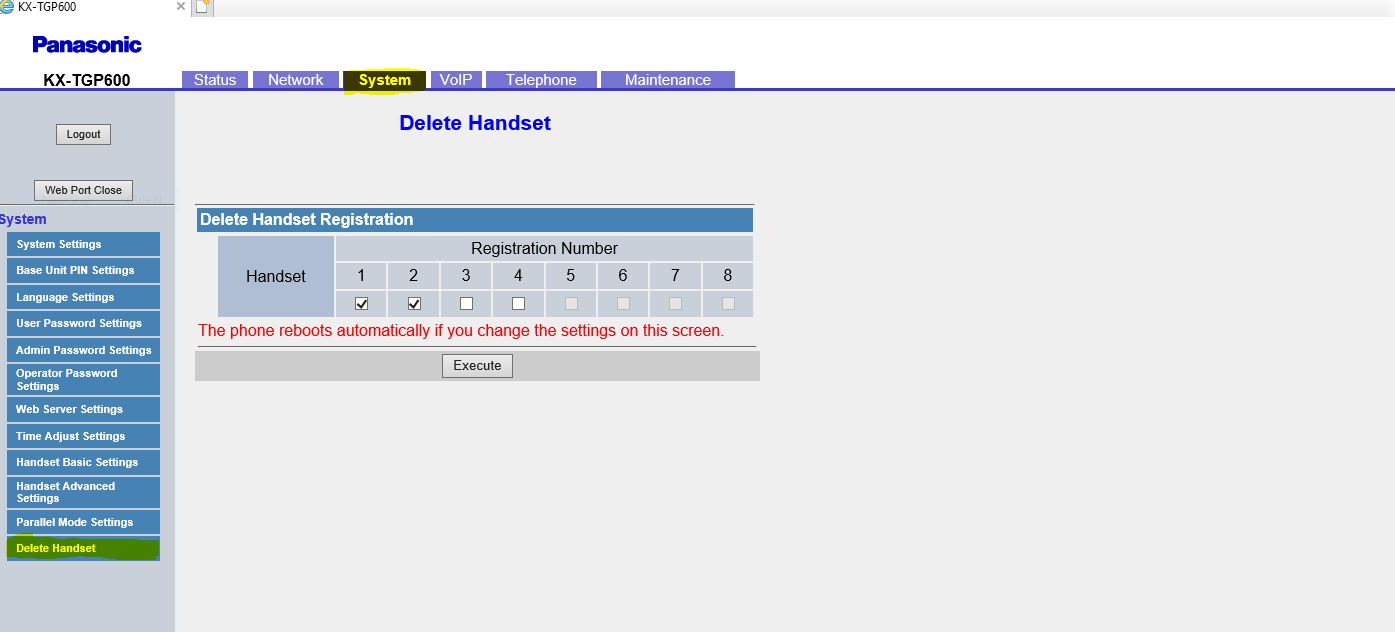Switch to the Maintenance tab
Image resolution: width=1395 pixels, height=632 pixels.
coord(666,79)
